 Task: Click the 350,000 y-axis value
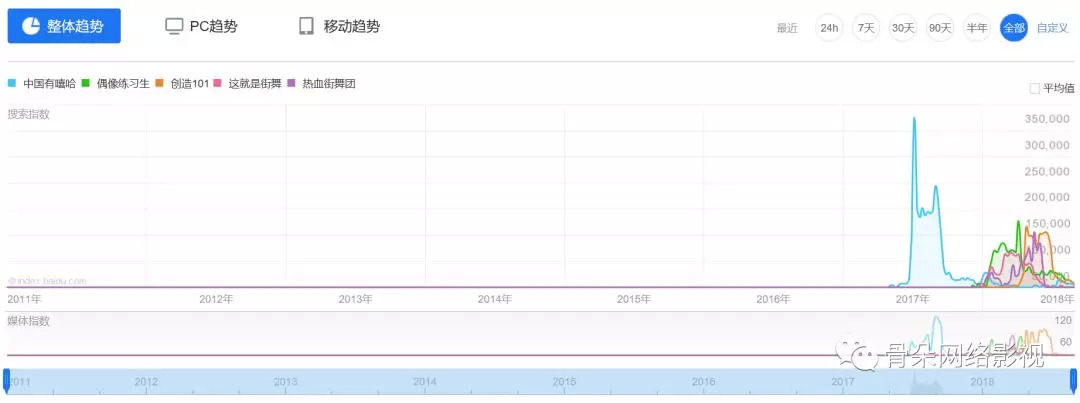[x=1048, y=119]
